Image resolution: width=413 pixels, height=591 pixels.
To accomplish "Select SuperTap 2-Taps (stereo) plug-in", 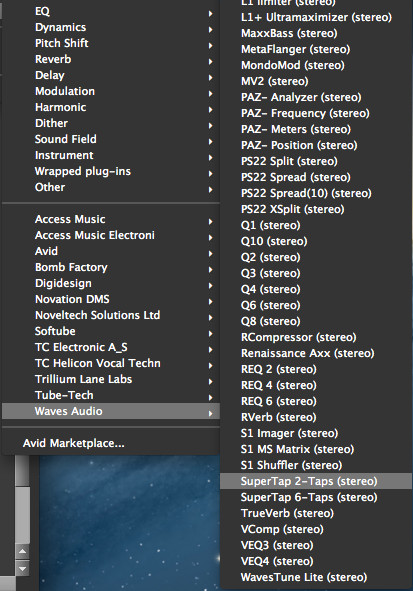I will tap(316, 481).
